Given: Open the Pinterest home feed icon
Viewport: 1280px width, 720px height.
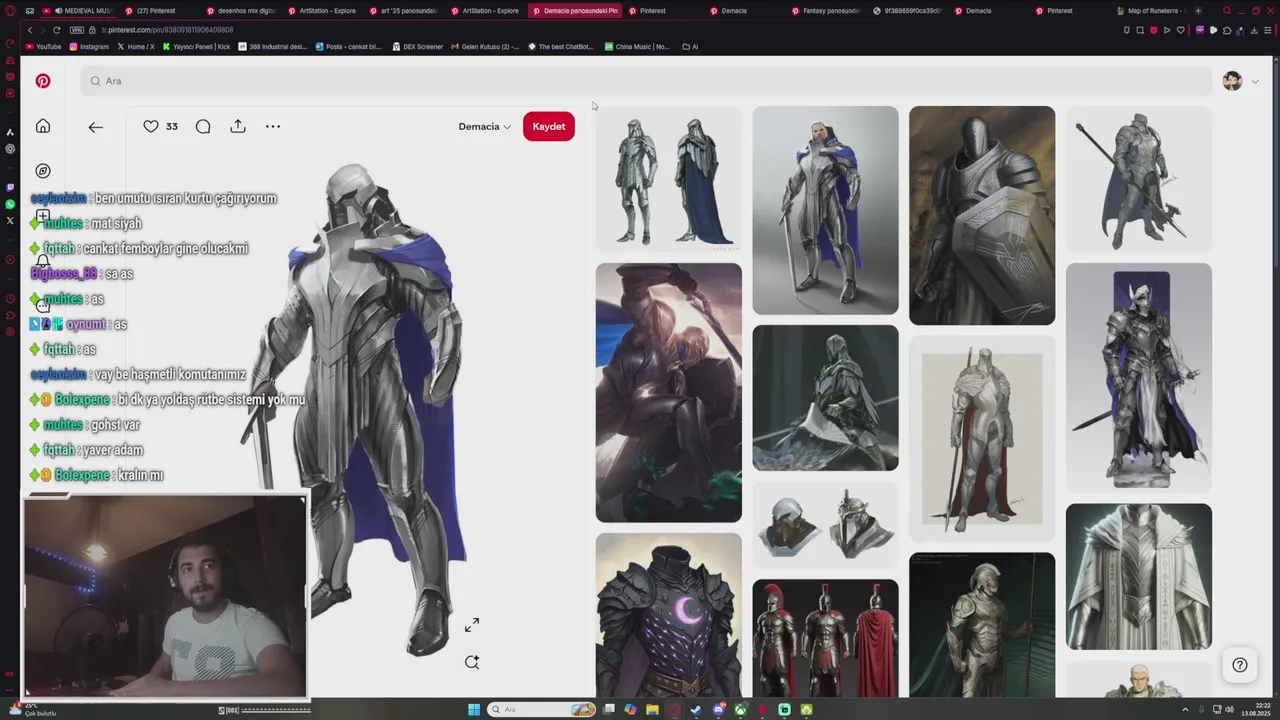Looking at the screenshot, I should click(43, 126).
